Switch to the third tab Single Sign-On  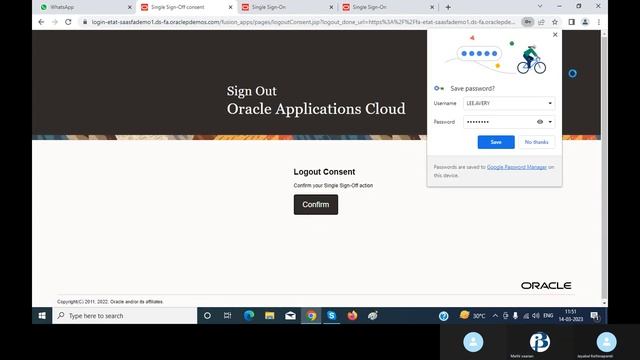point(287,7)
